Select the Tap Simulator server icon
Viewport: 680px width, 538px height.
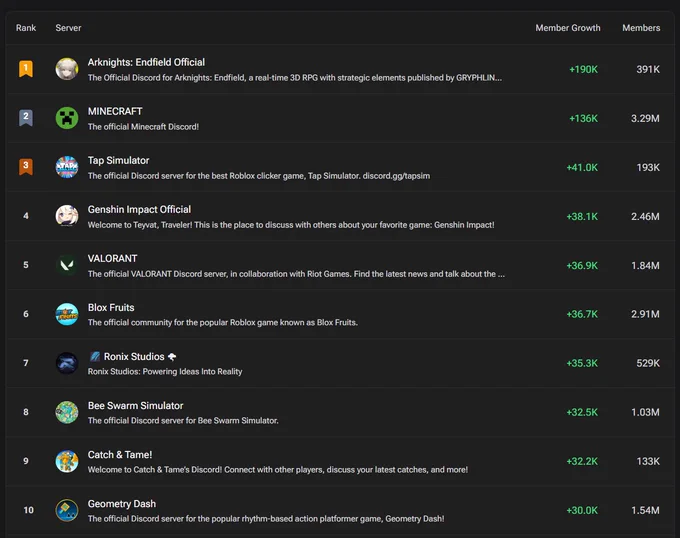coord(67,167)
